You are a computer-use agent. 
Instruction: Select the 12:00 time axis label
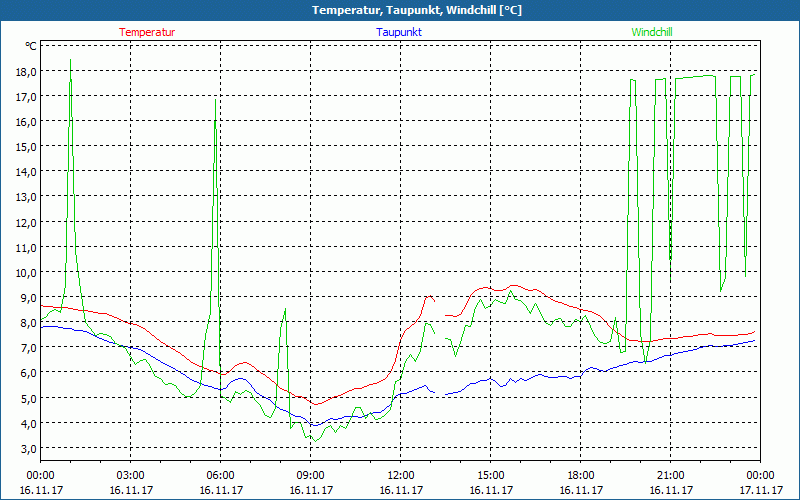point(400,475)
